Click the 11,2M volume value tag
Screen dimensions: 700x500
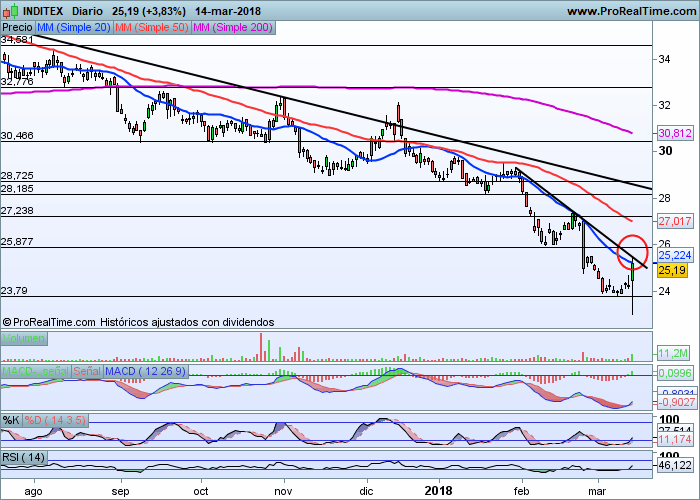click(x=673, y=354)
